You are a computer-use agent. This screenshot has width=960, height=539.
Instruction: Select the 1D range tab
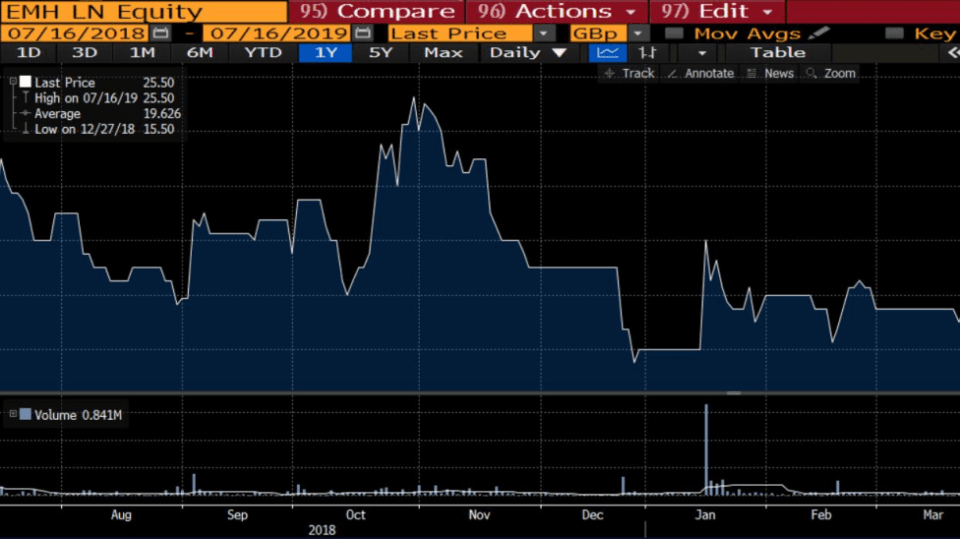(x=29, y=53)
